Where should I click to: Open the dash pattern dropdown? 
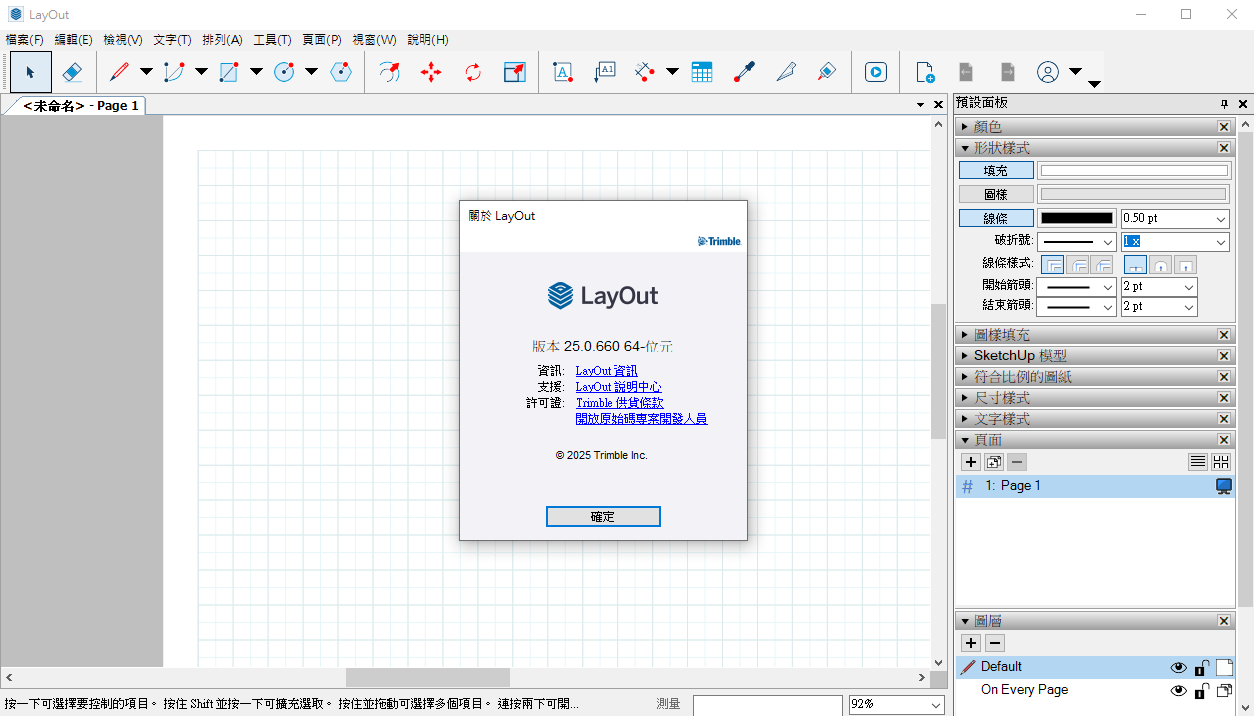click(x=1107, y=242)
